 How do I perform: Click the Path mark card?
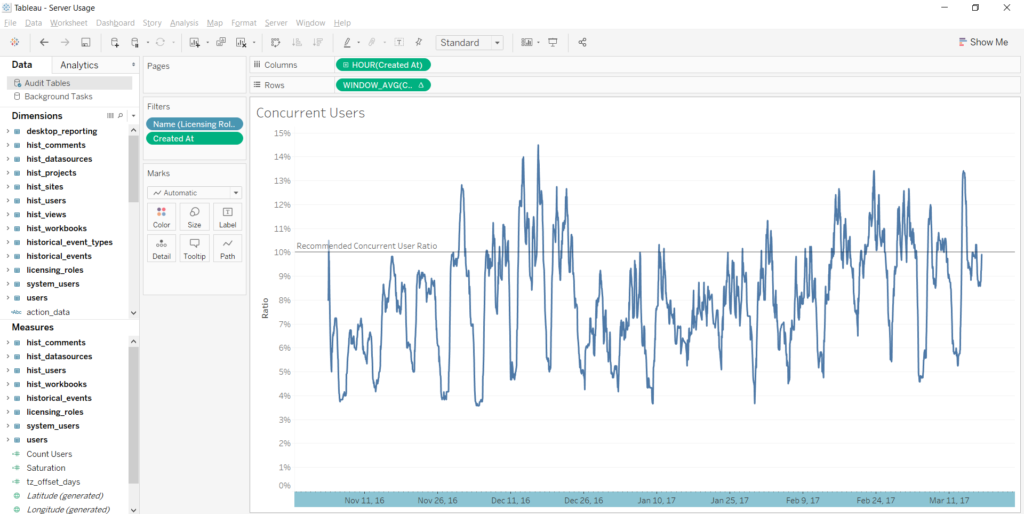pyautogui.click(x=227, y=248)
